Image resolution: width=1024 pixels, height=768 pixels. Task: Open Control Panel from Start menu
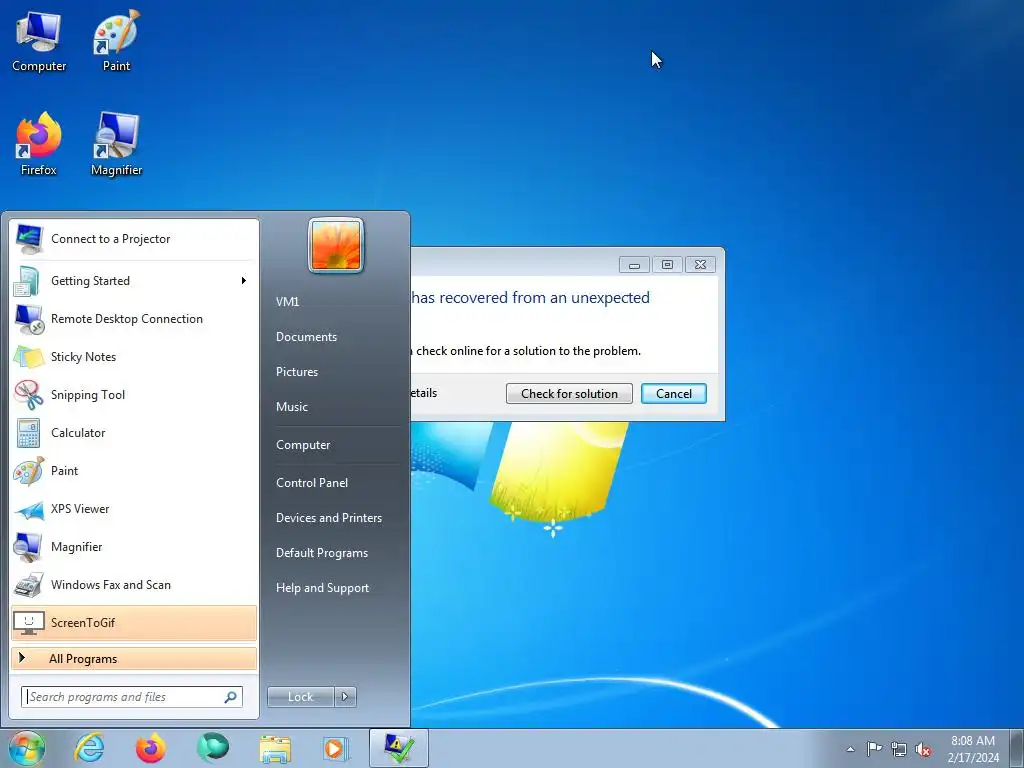pos(312,483)
